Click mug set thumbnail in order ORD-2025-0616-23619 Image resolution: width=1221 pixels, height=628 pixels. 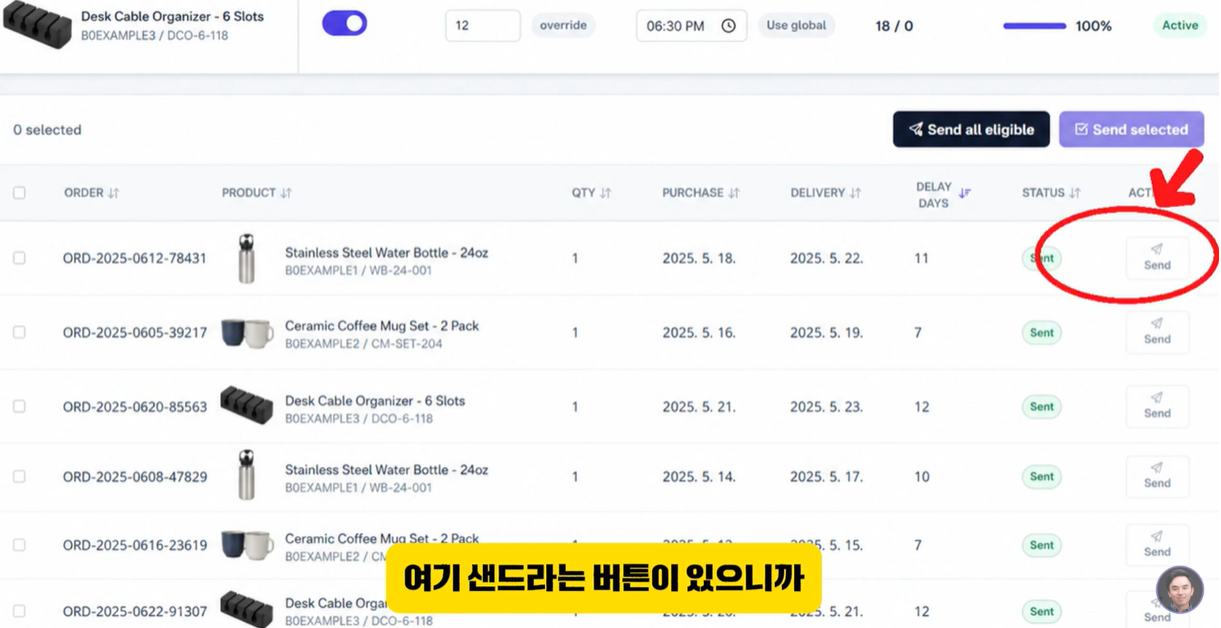point(246,546)
